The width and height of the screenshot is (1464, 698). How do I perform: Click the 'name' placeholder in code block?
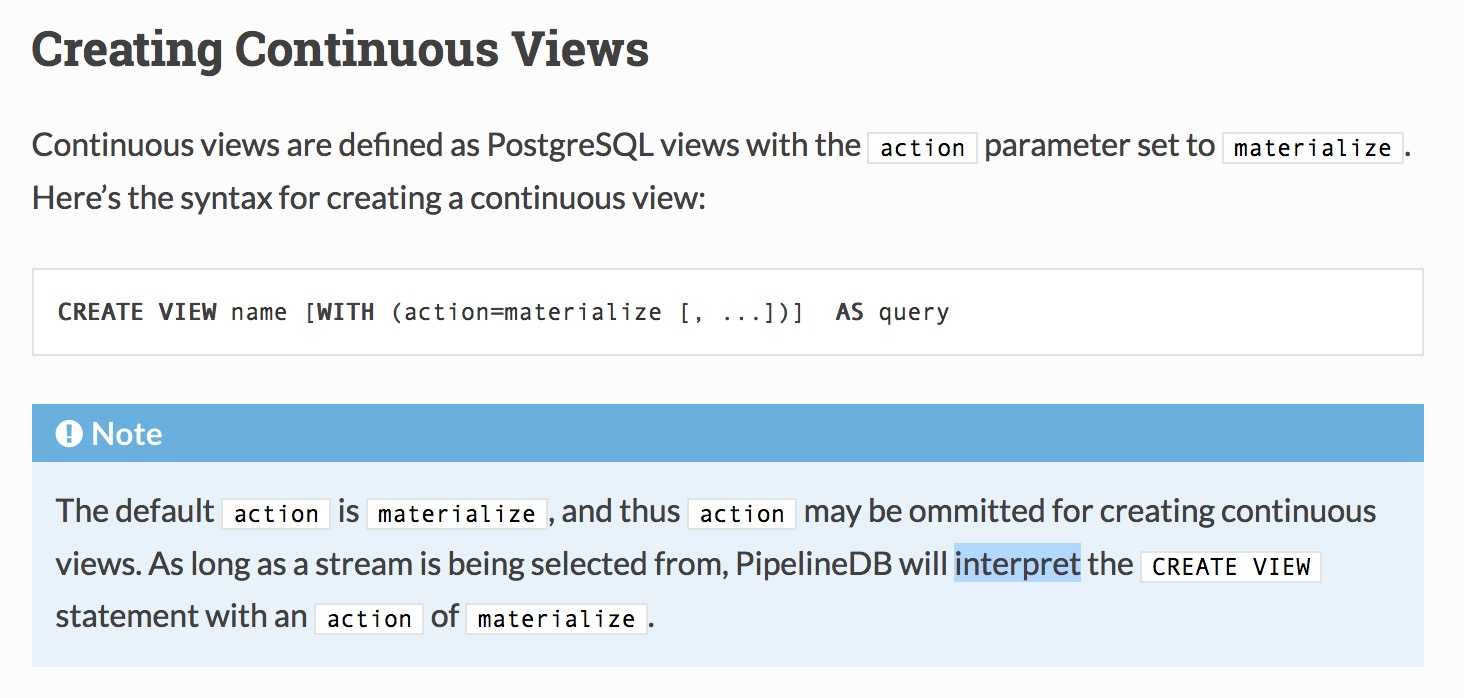pos(259,312)
